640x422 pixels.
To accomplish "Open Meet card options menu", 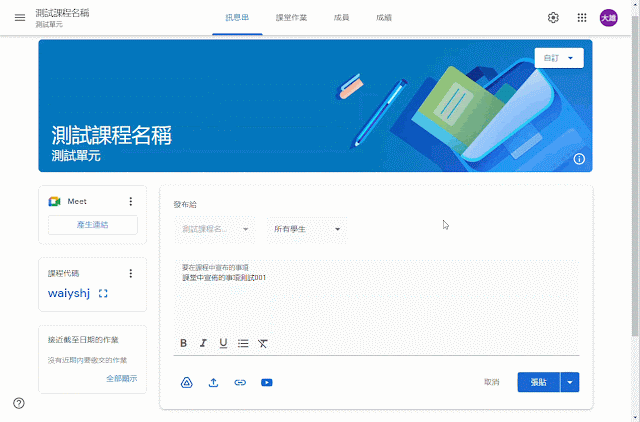I will coord(131,201).
